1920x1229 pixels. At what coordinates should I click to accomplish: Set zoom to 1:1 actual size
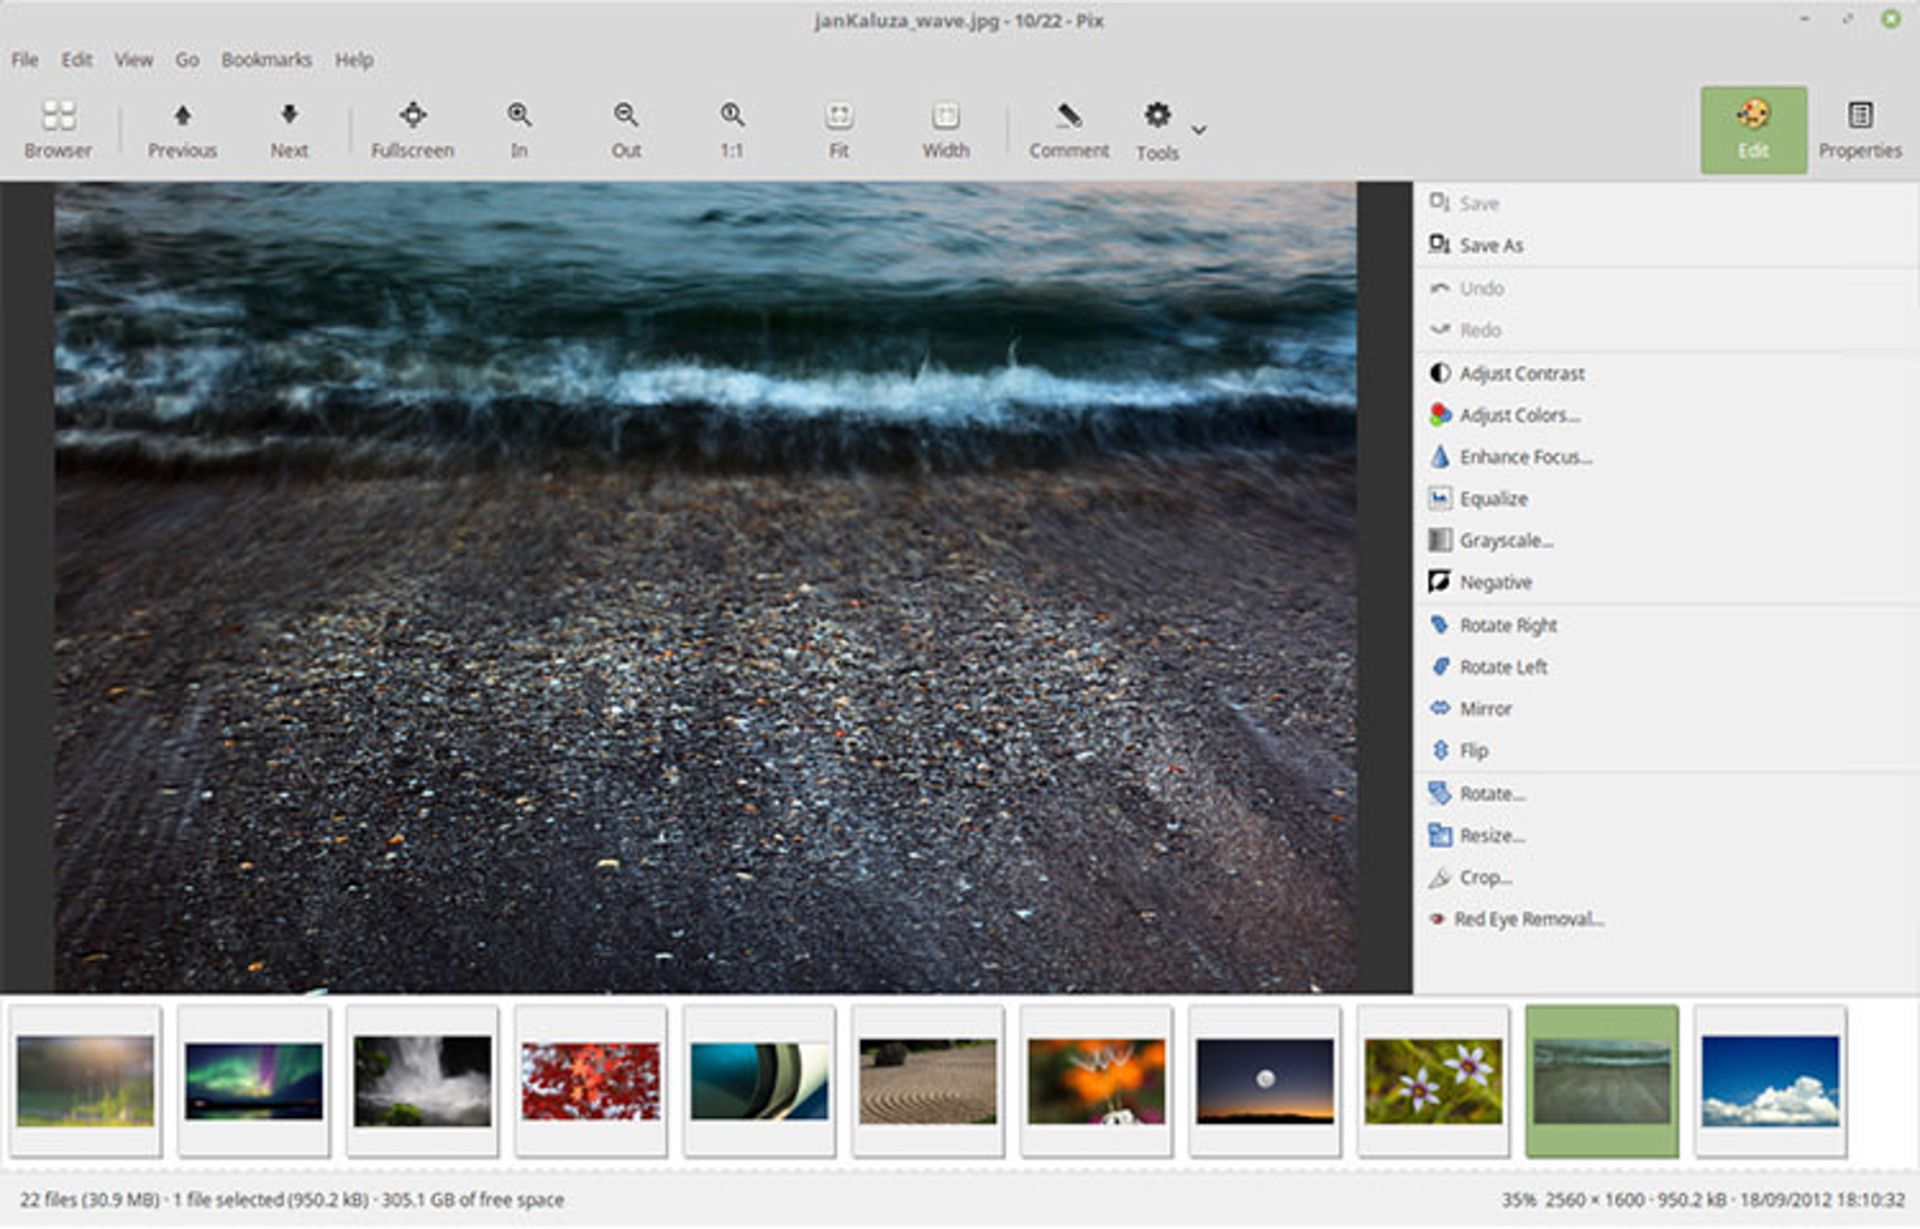732,129
